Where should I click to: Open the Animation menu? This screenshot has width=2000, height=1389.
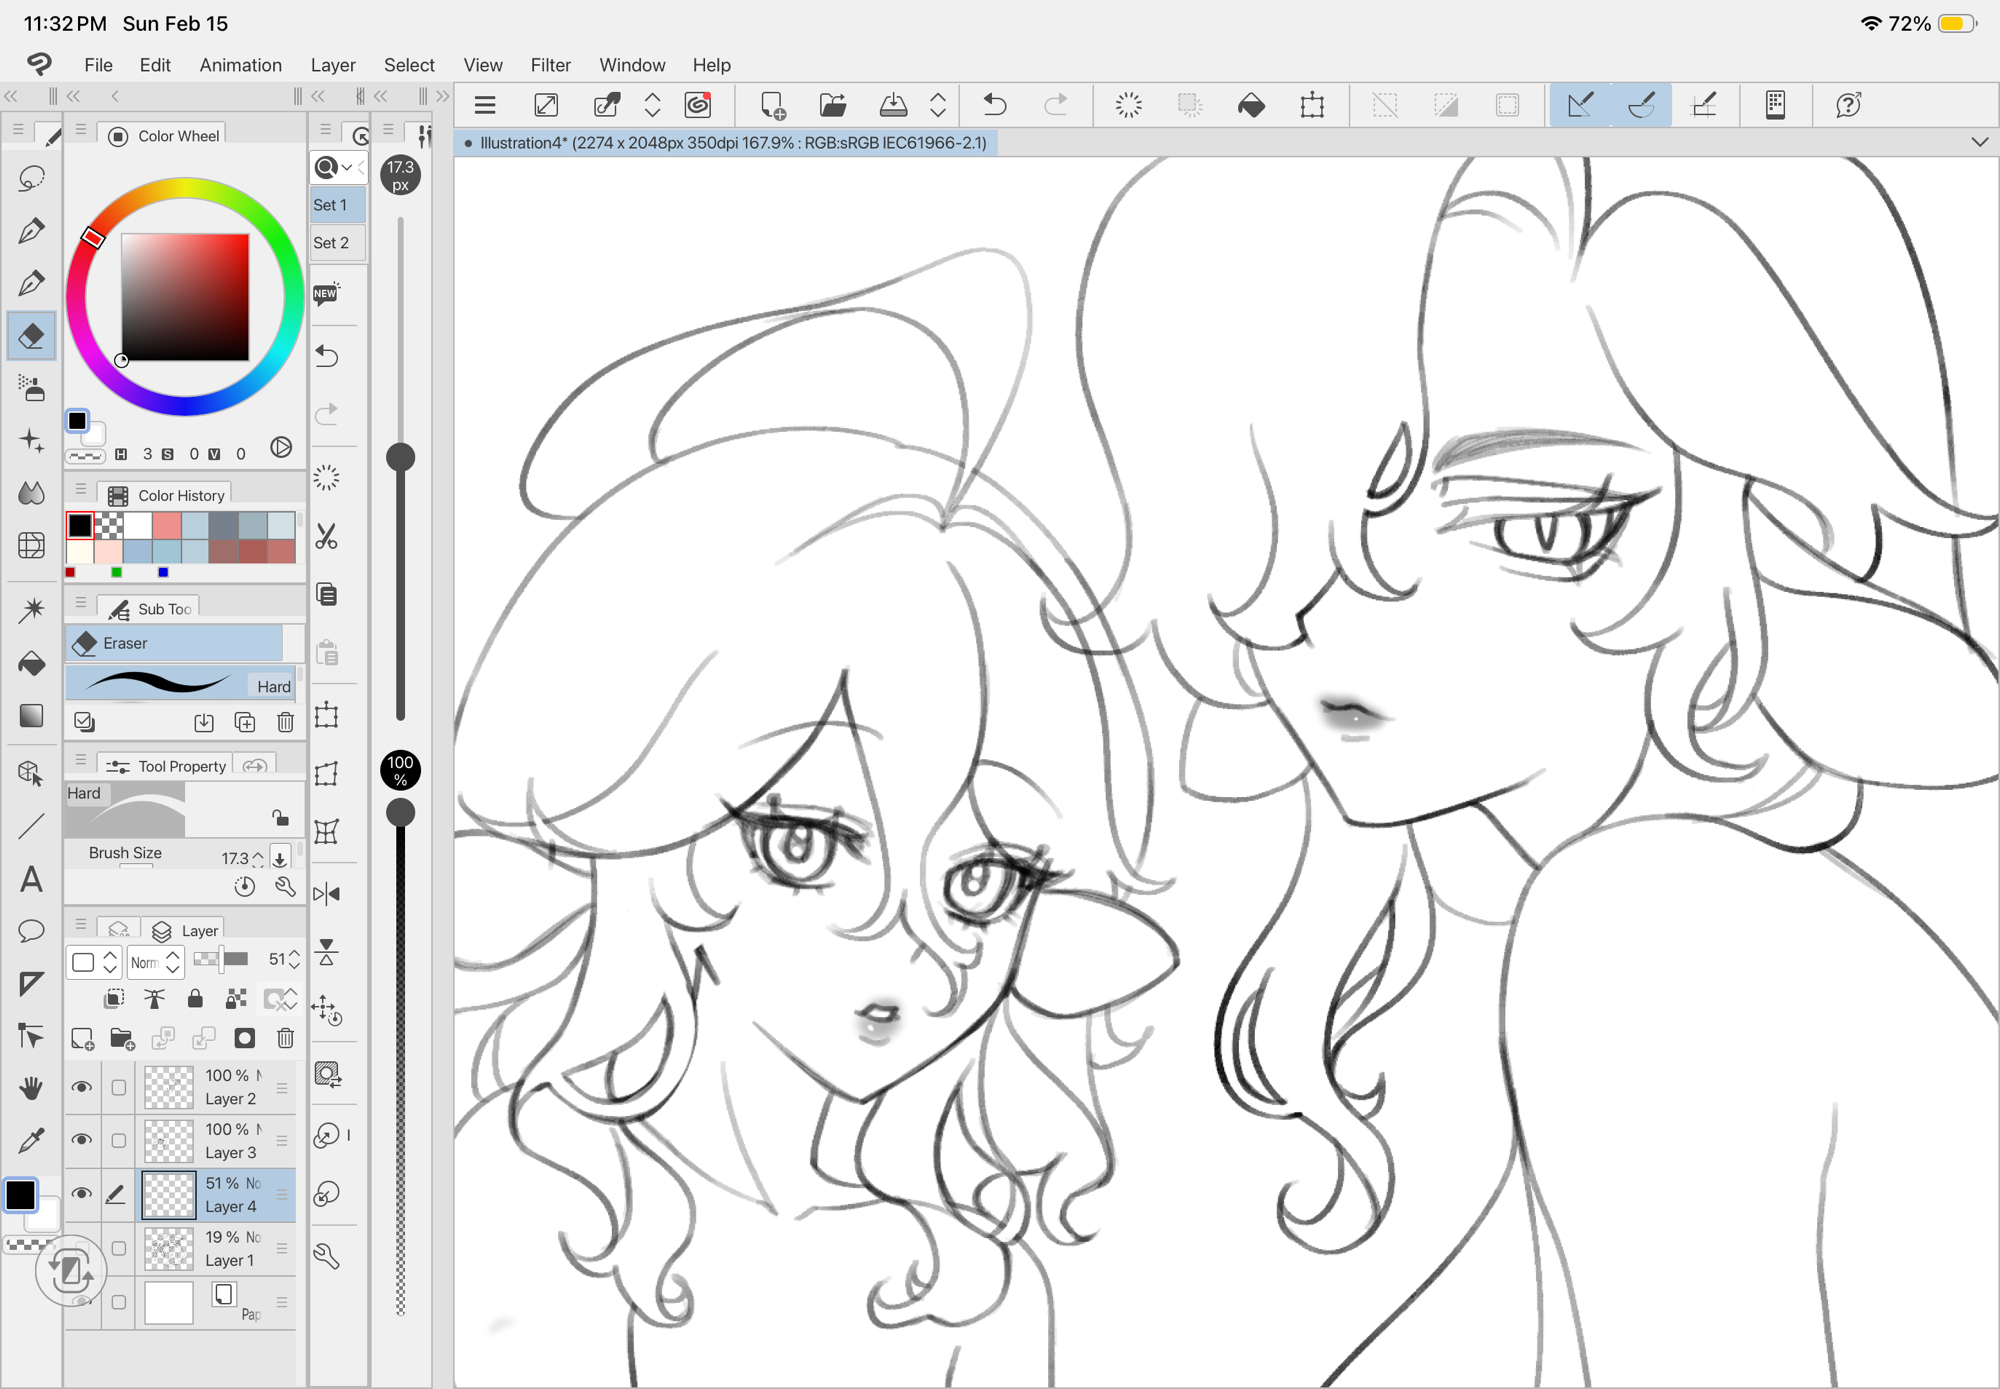click(240, 65)
